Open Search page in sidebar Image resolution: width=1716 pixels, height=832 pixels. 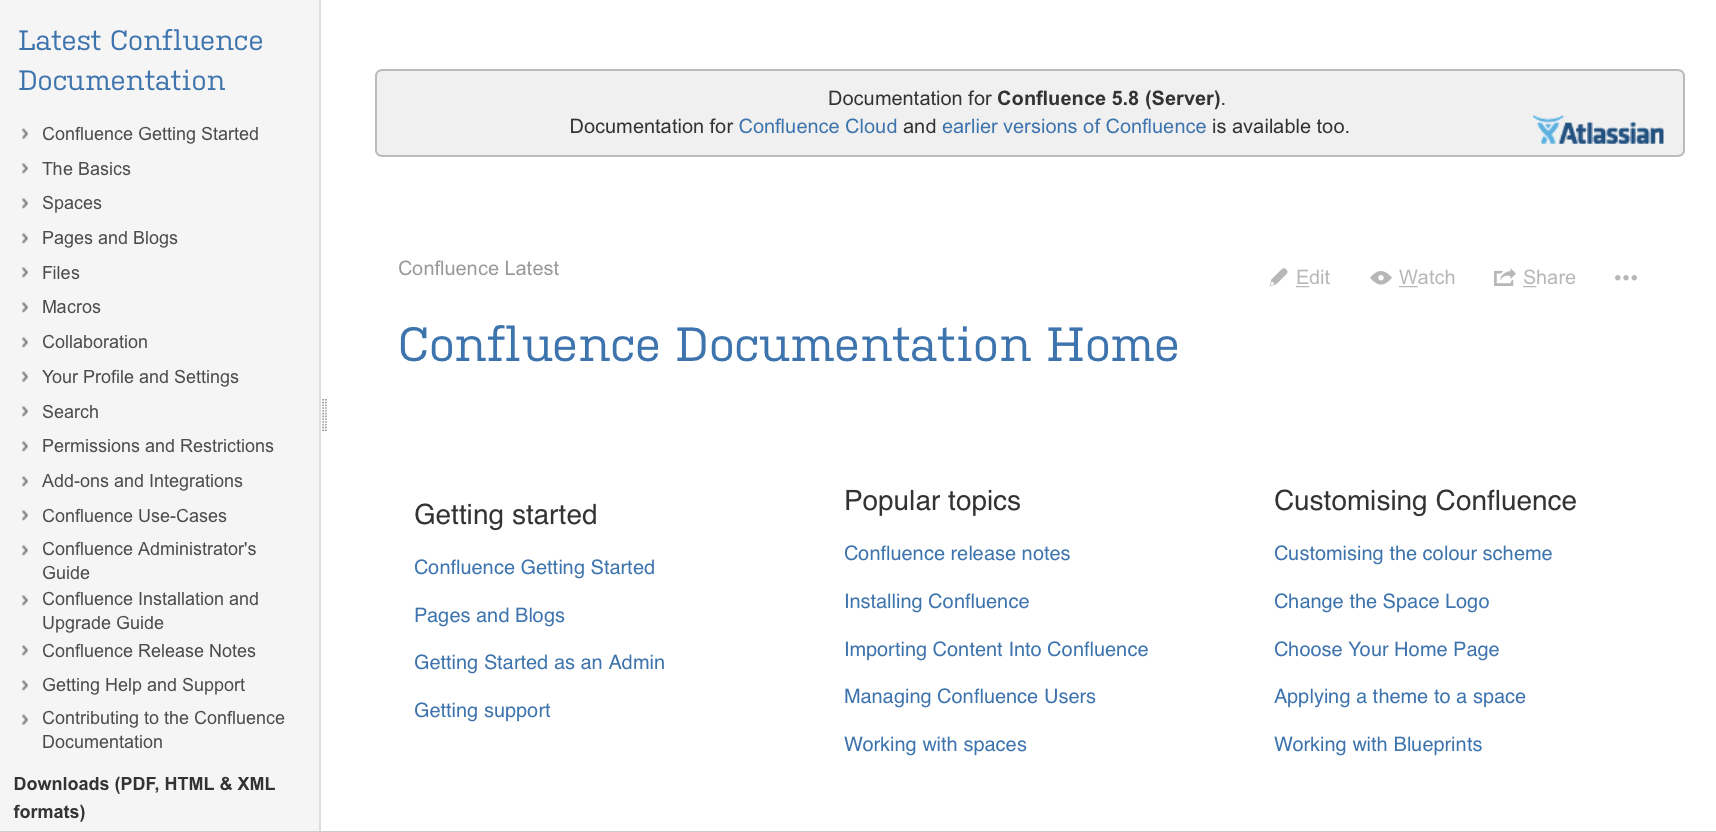click(70, 412)
